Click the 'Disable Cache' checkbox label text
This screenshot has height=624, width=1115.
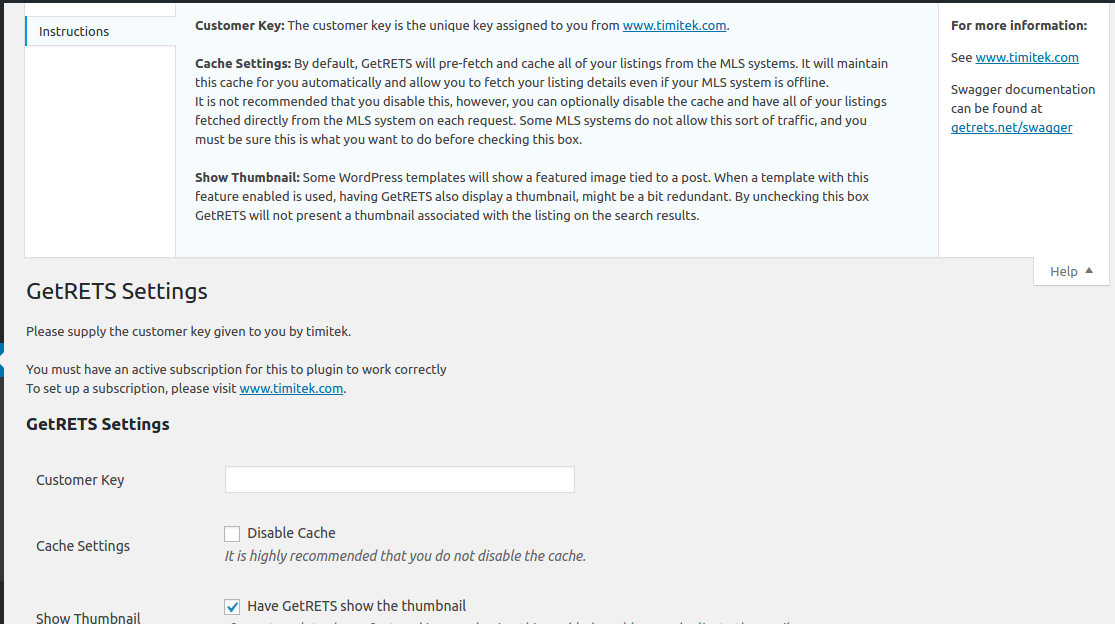pyautogui.click(x=291, y=533)
